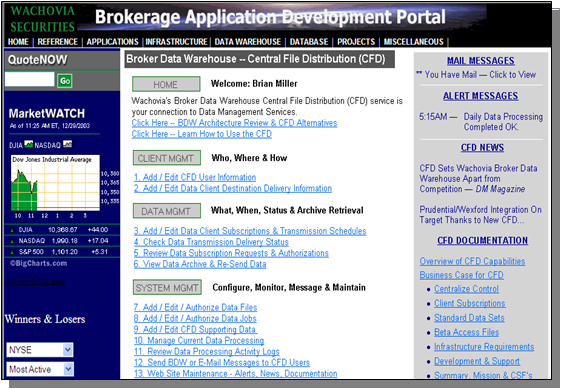Click the DJIA chart icon in MarketWATCH
The height and width of the screenshot is (389, 561).
[29, 144]
